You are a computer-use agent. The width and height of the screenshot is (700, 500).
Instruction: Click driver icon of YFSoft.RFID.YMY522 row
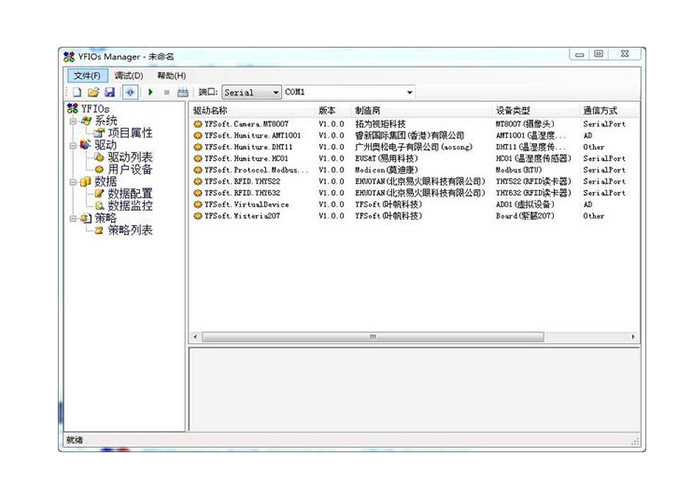point(198,182)
